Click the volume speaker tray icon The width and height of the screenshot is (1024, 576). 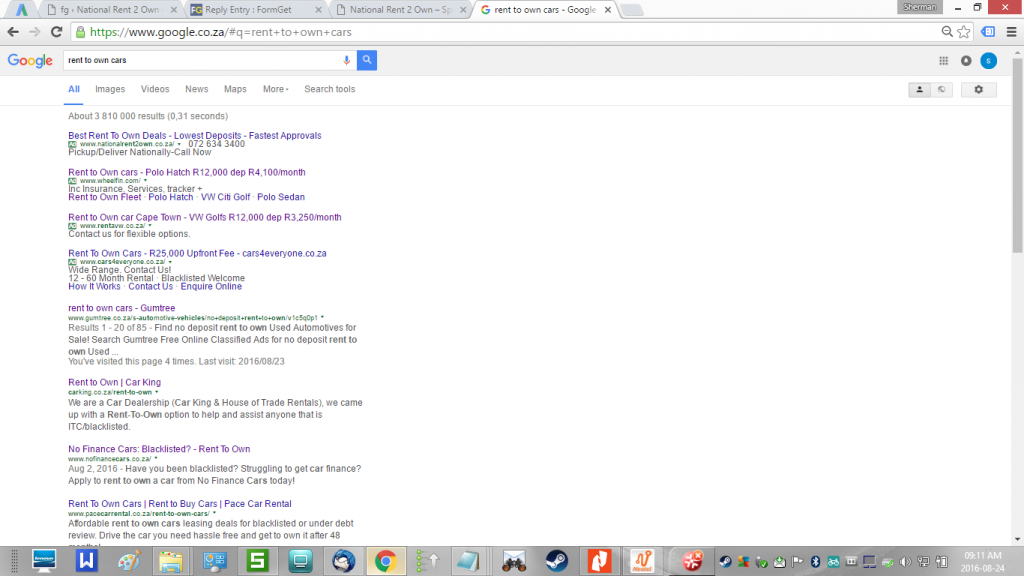(x=905, y=562)
